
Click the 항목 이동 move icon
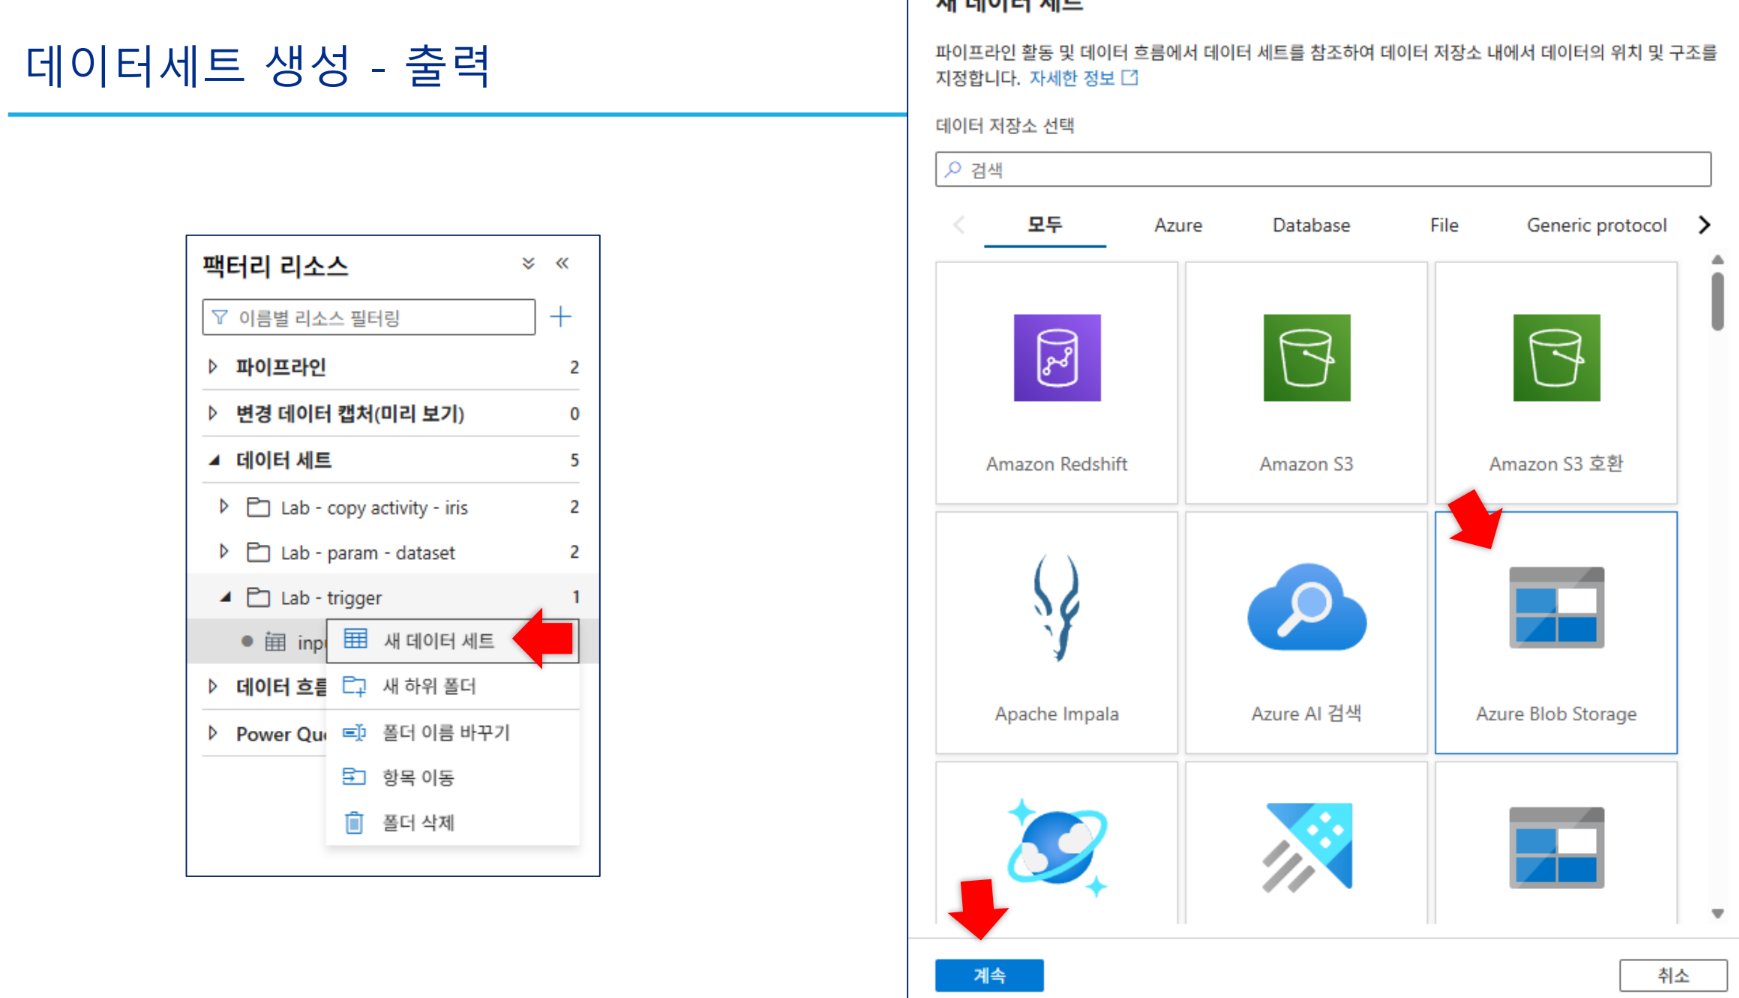pos(355,776)
